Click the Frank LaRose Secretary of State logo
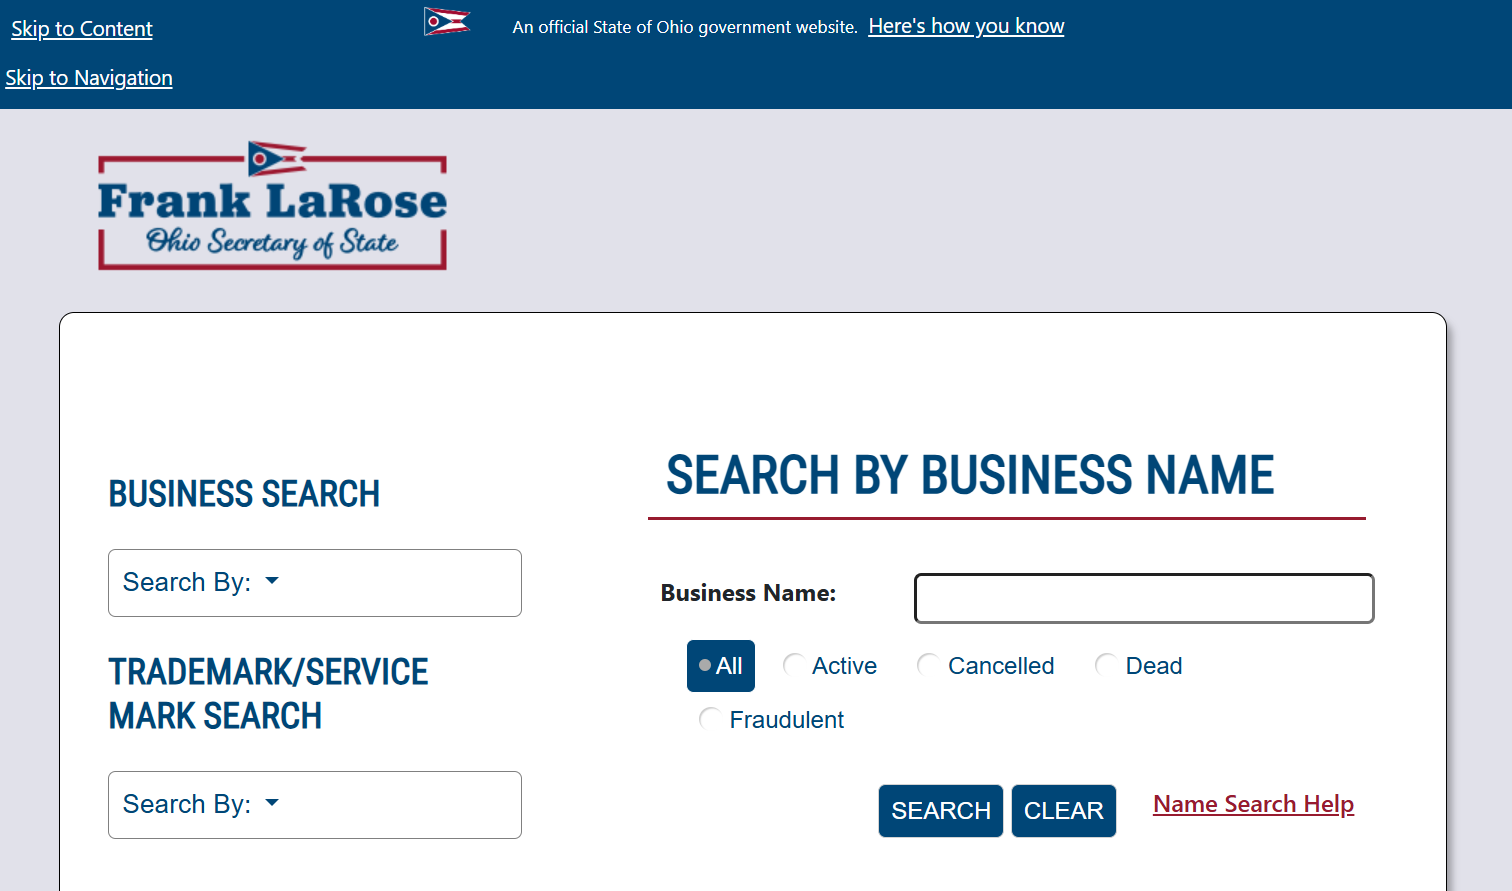 click(272, 204)
